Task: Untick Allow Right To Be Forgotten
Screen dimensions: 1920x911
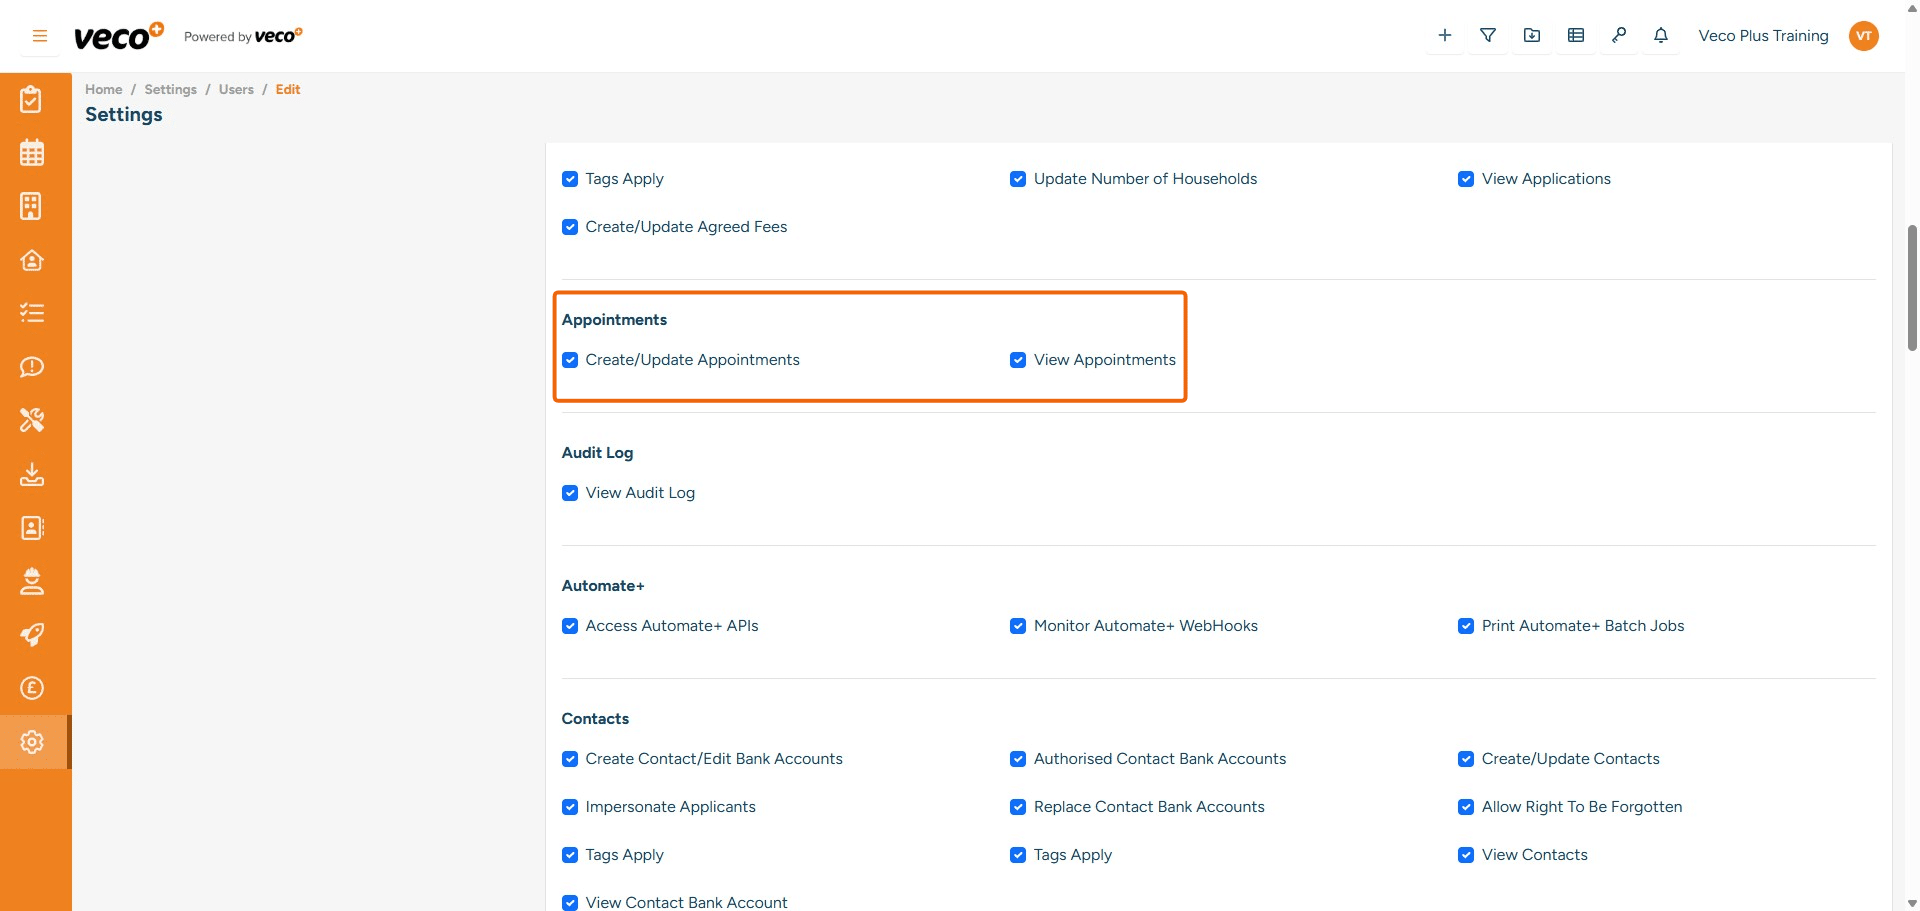Action: point(1466,807)
